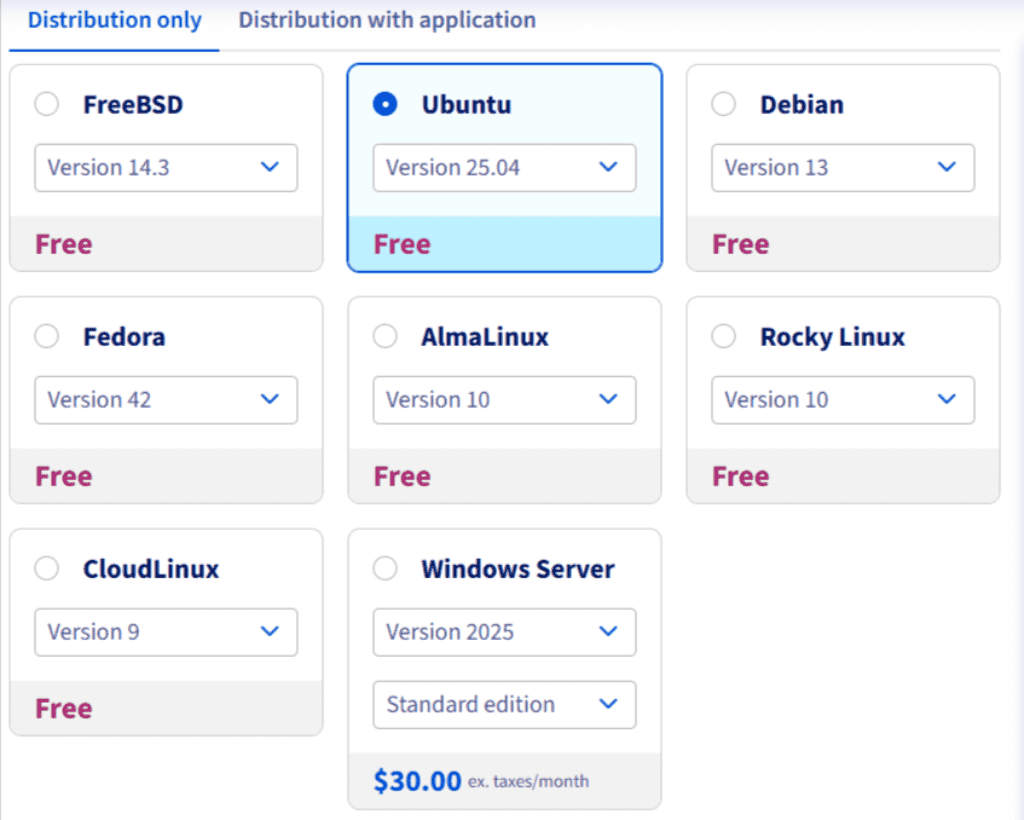Click the Windows Server distribution name
Viewport: 1024px width, 820px height.
click(x=518, y=569)
